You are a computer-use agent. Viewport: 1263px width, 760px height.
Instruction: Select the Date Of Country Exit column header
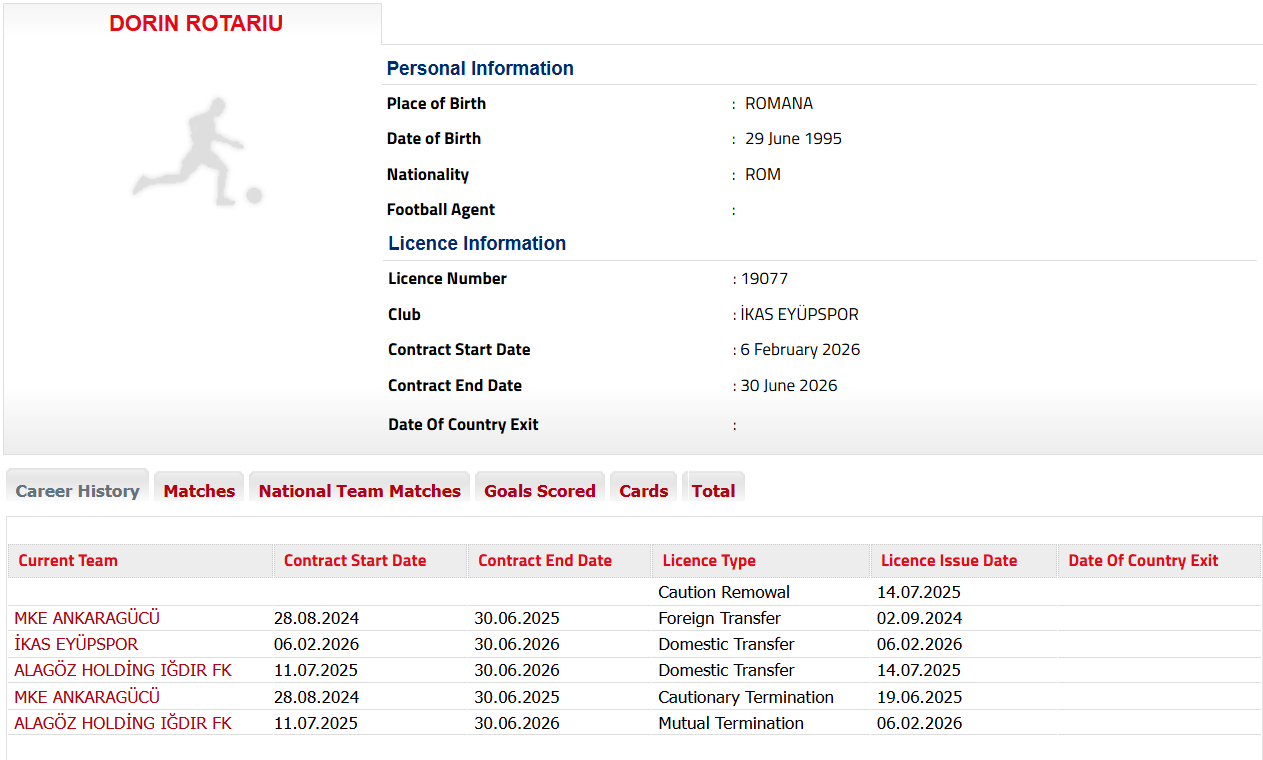pyautogui.click(x=1143, y=561)
